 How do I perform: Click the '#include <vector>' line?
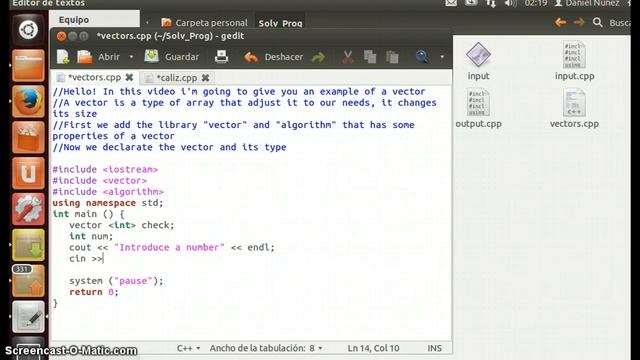[100, 180]
